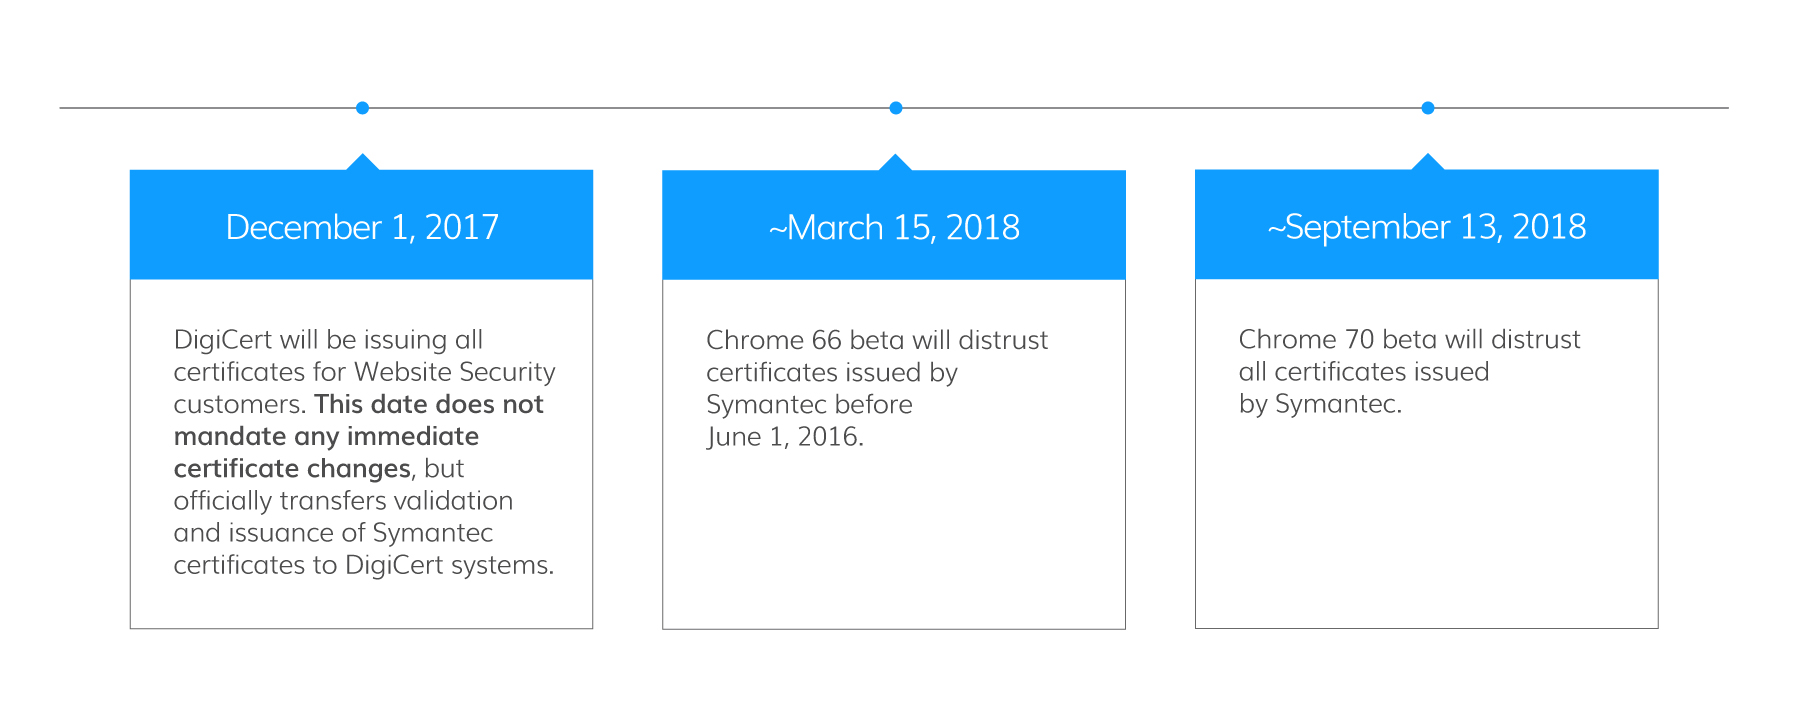
Task: Click the "June 1, 2016." text
Action: click(785, 436)
